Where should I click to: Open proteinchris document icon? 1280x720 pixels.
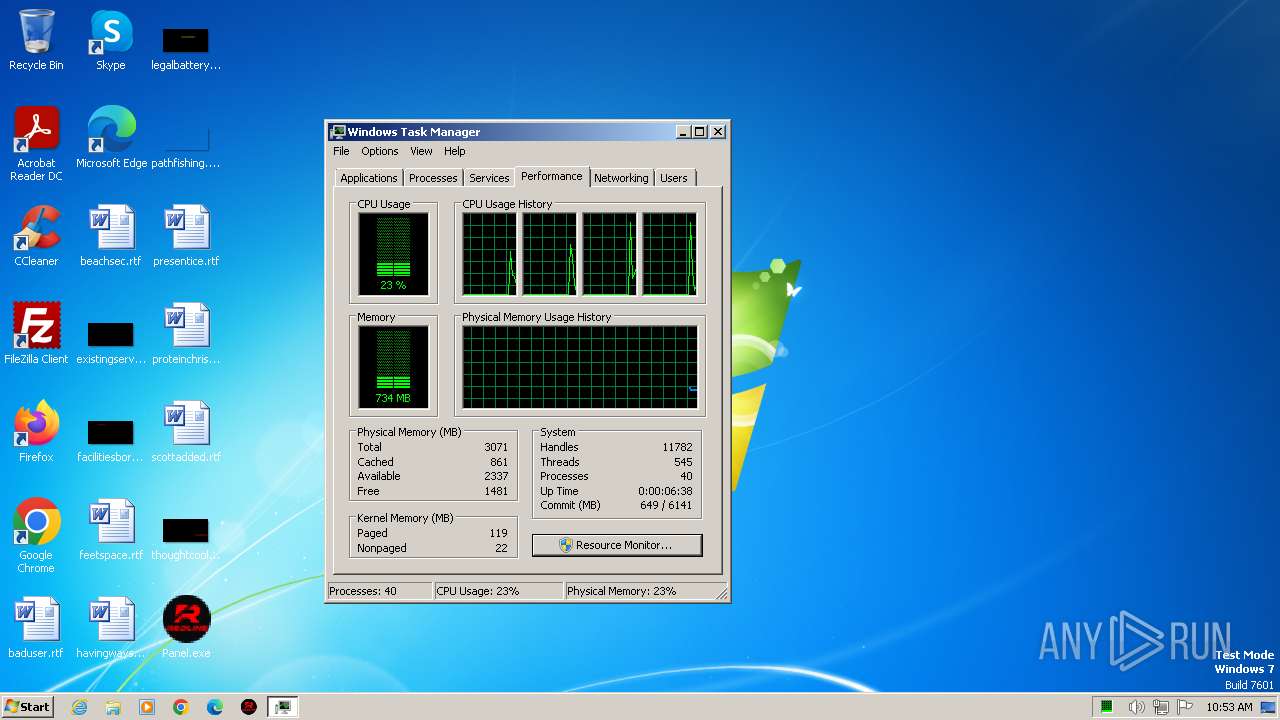(186, 333)
